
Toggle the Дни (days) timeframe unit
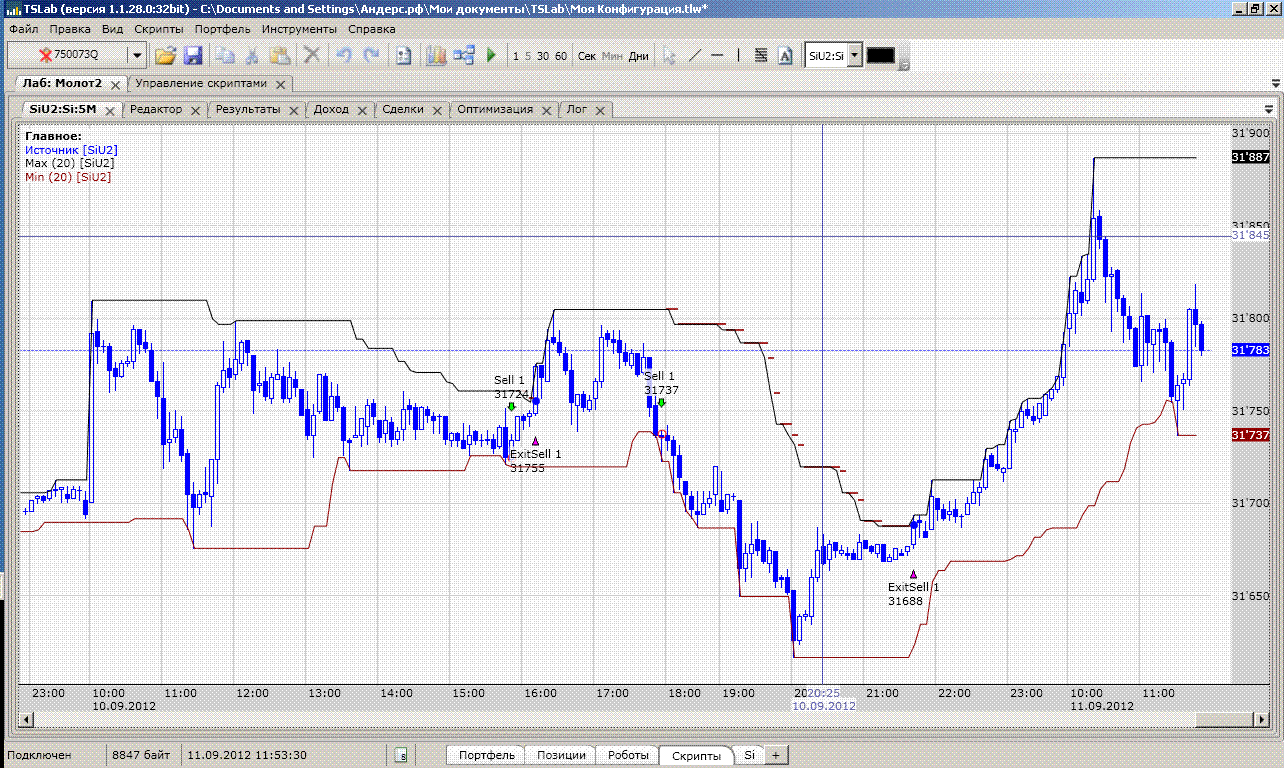(x=638, y=56)
